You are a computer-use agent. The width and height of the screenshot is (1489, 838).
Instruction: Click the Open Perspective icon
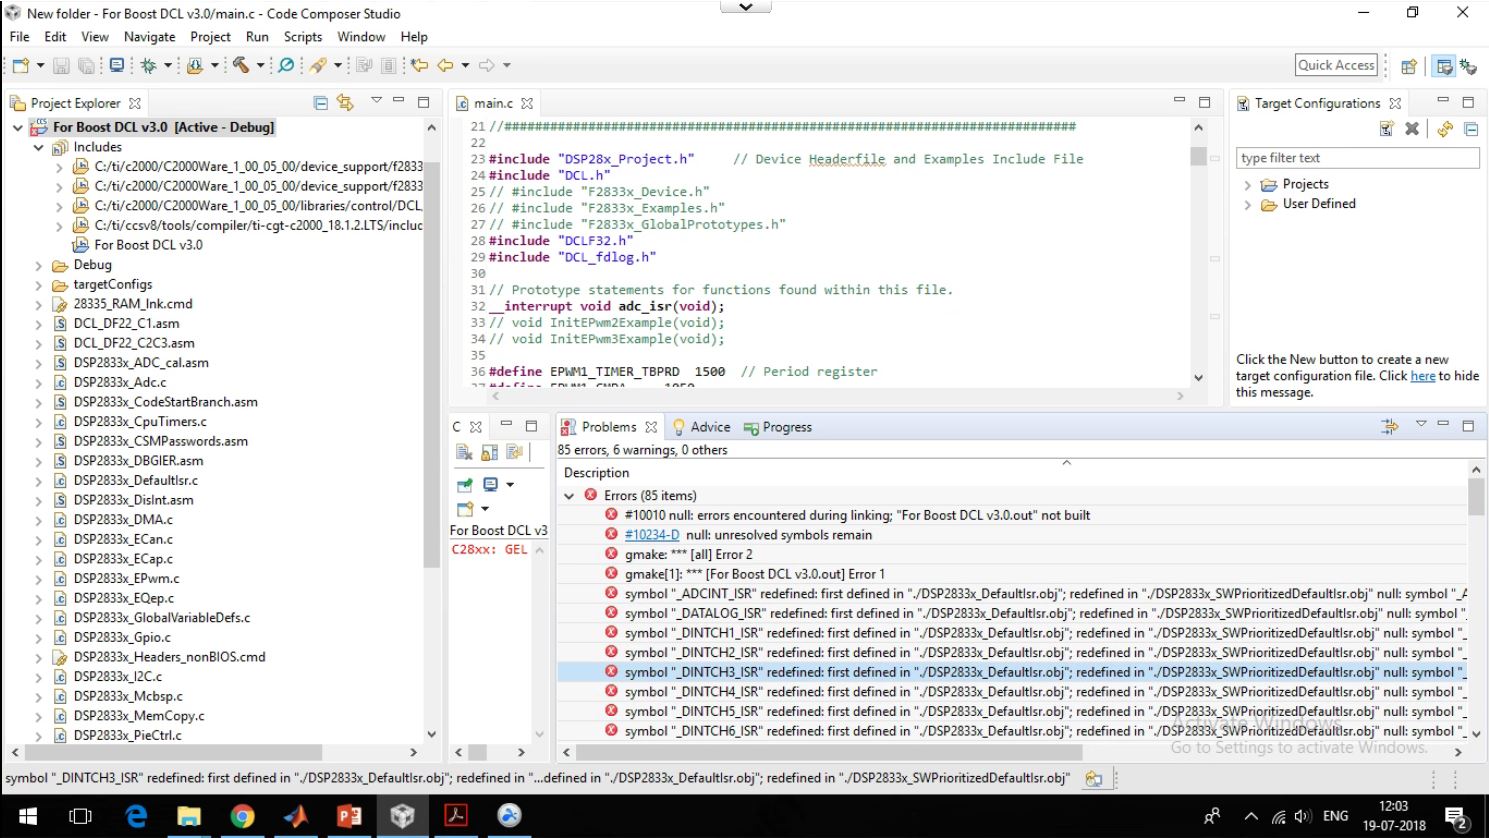pos(1409,66)
